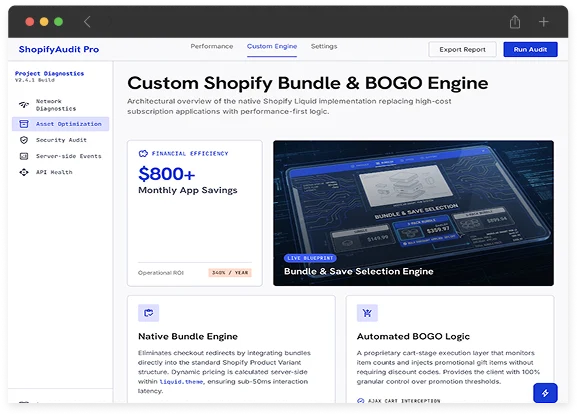The image size is (579, 416).
Task: Open Server-side Events in sidebar
Action: coord(60,156)
